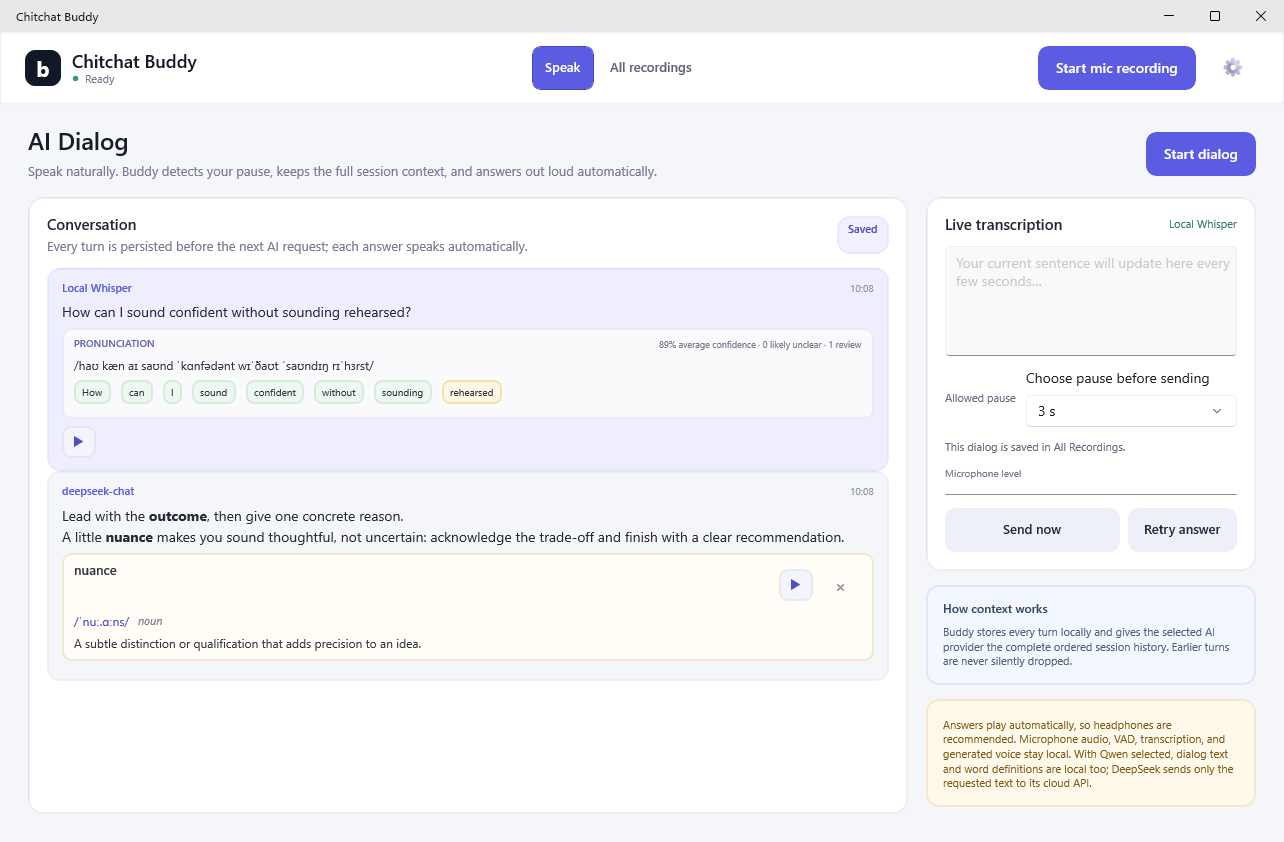The width and height of the screenshot is (1284, 842).
Task: Start the AI dialog
Action: [x=1201, y=154]
